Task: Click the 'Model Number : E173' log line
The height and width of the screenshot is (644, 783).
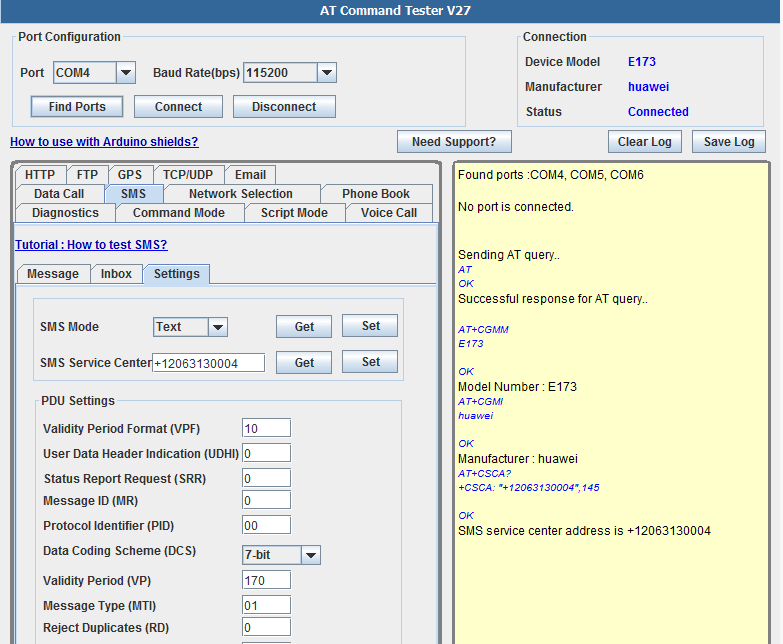Action: (517, 387)
